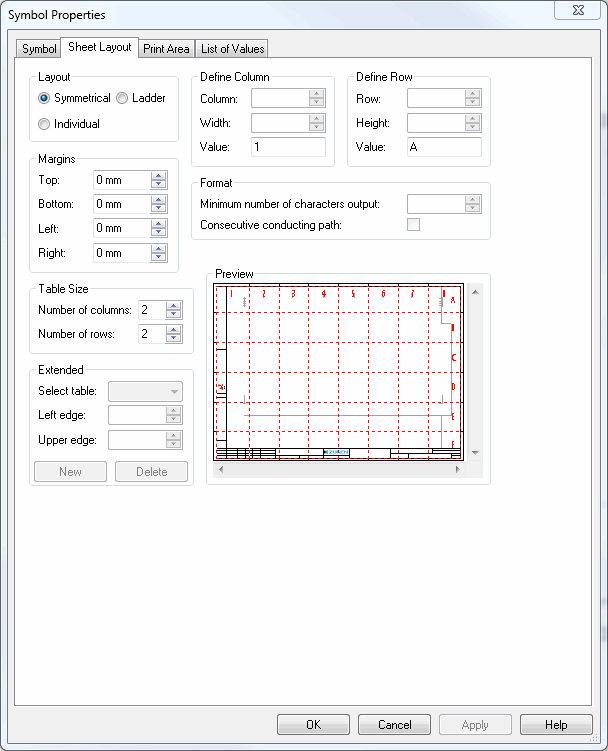Choose the Ladder layout radio button
This screenshot has height=751, width=608.
coord(122,98)
